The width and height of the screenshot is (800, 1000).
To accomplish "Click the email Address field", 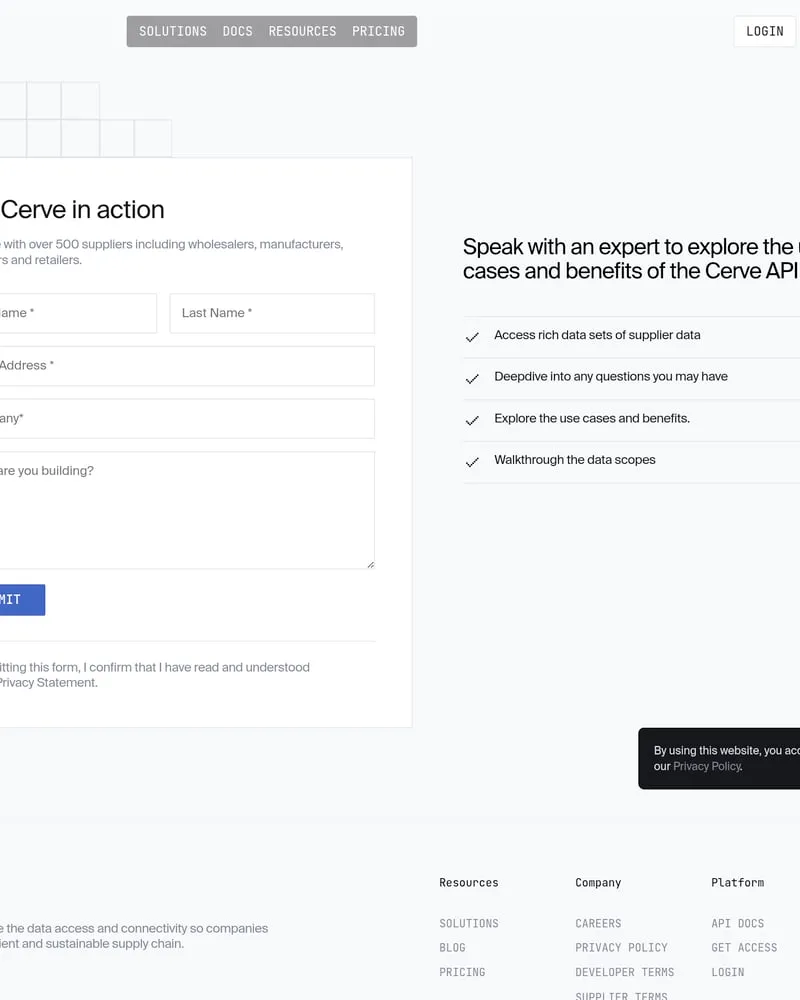I will click(187, 366).
